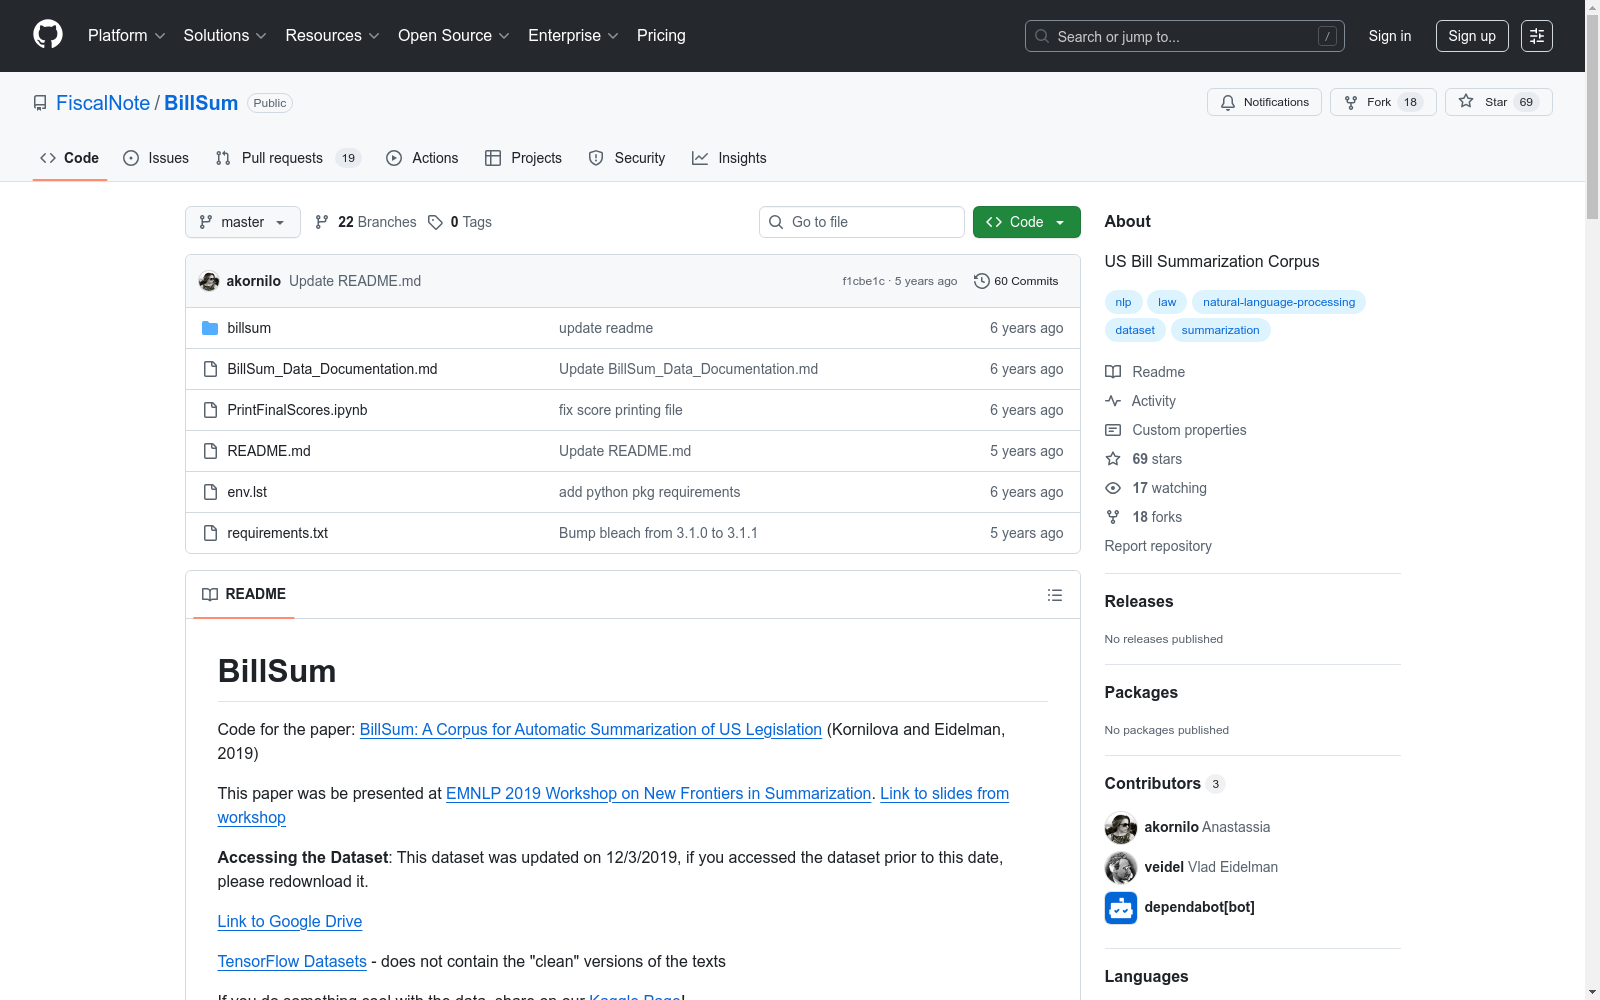Open the TensorFlow Datasets link
Screen dimensions: 1600x1000
point(292,961)
